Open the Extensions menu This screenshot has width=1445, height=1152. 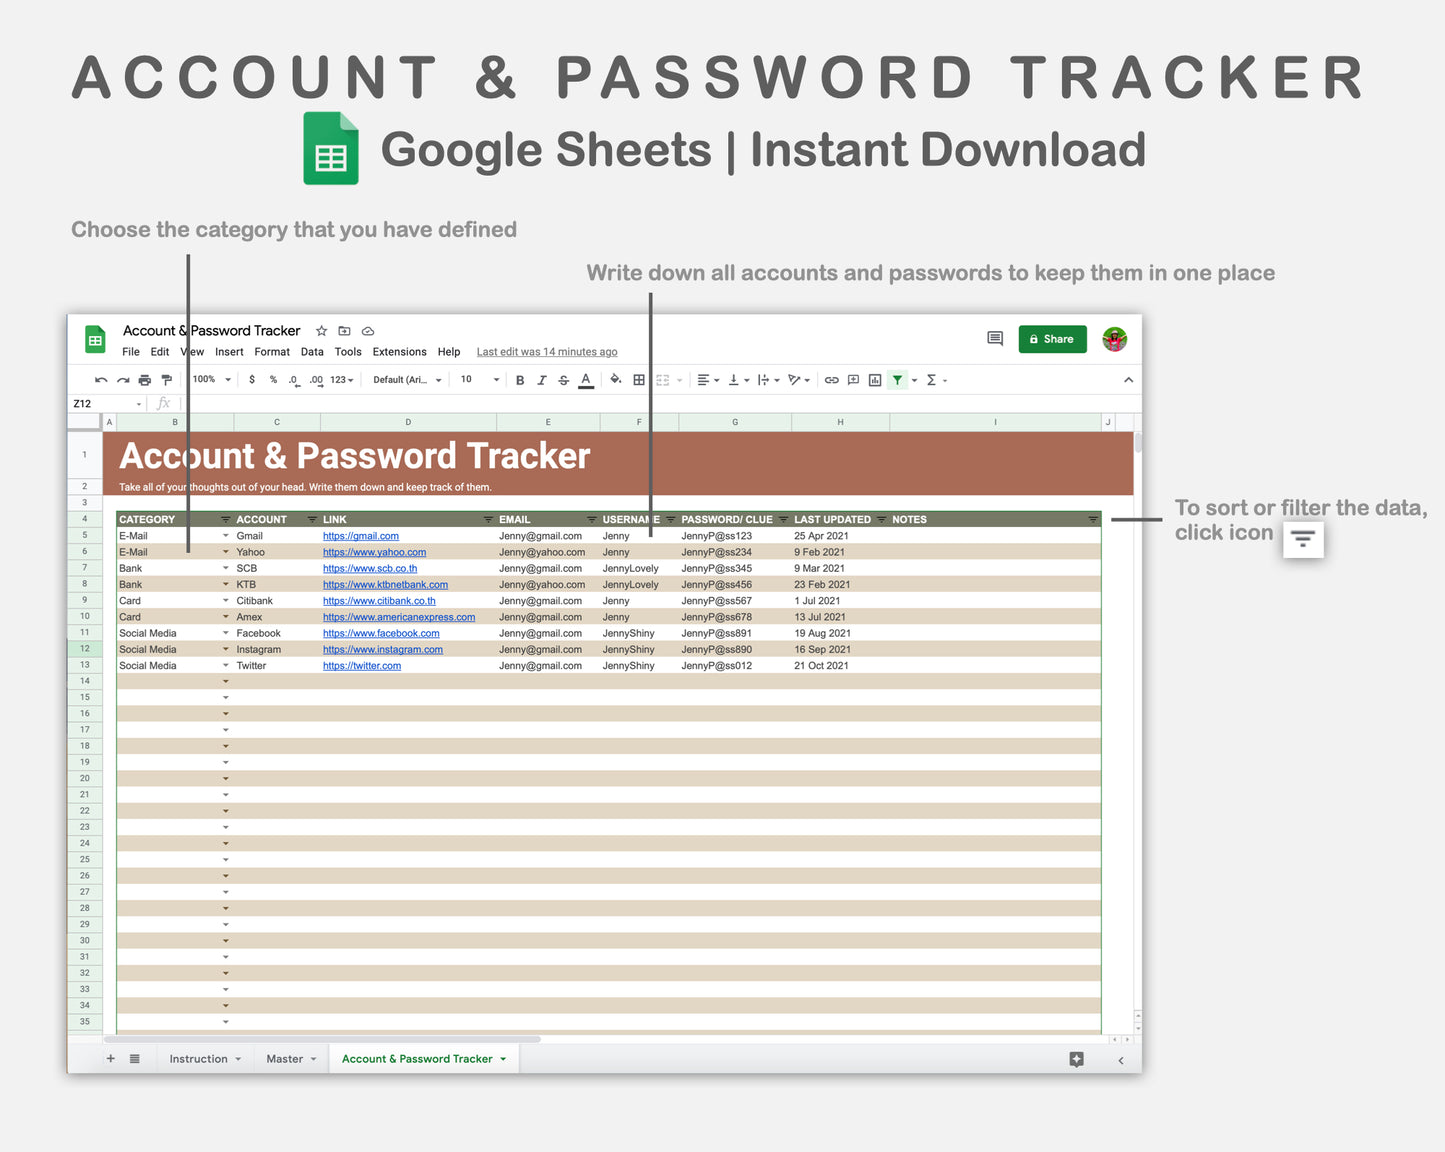pos(399,352)
